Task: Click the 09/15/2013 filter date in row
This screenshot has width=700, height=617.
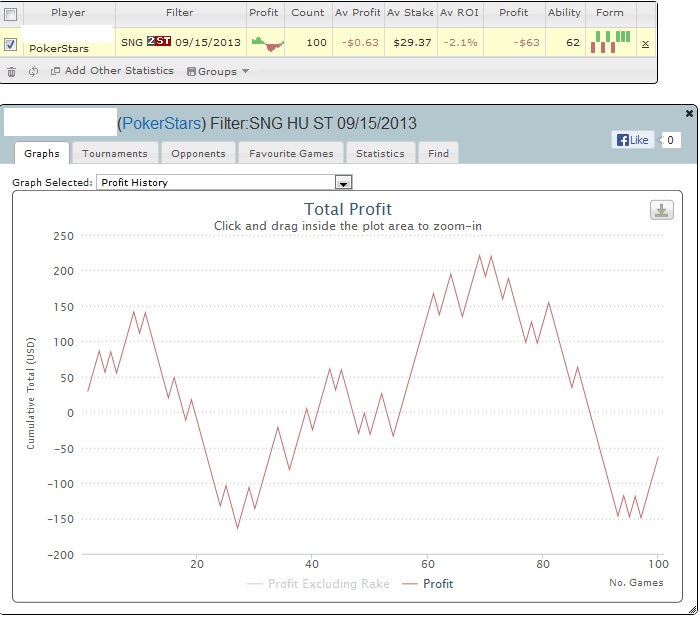Action: click(x=208, y=42)
